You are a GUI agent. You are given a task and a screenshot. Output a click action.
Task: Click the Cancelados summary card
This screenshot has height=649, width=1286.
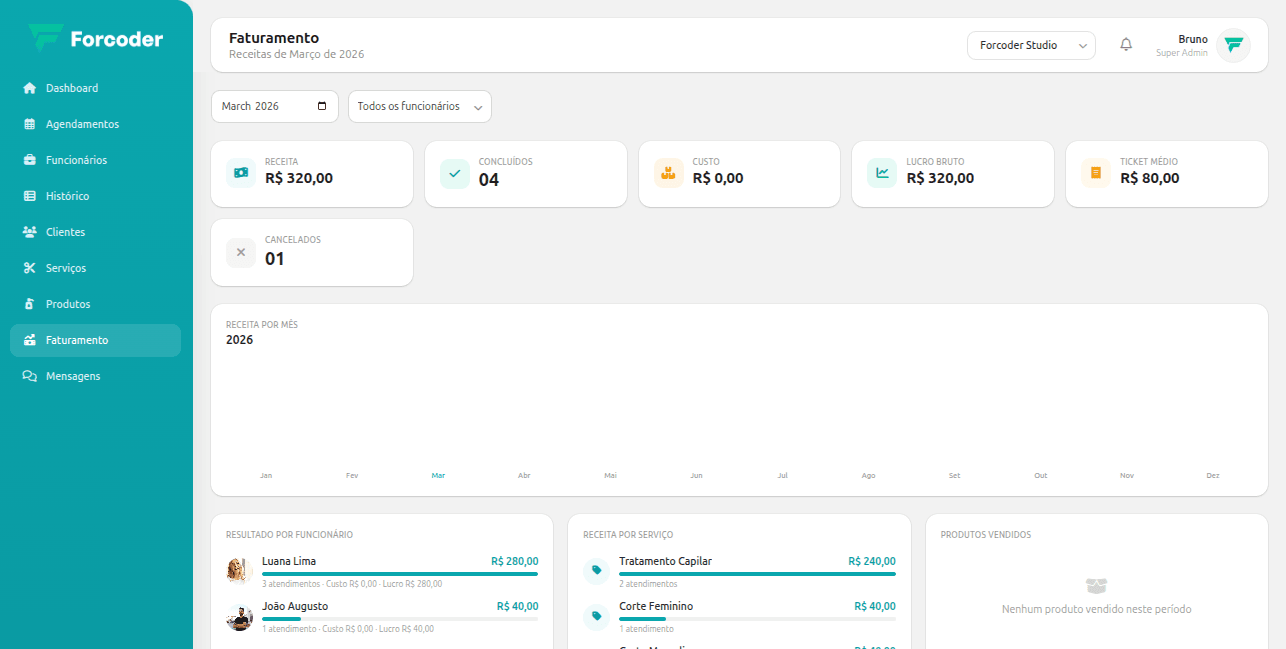(312, 252)
